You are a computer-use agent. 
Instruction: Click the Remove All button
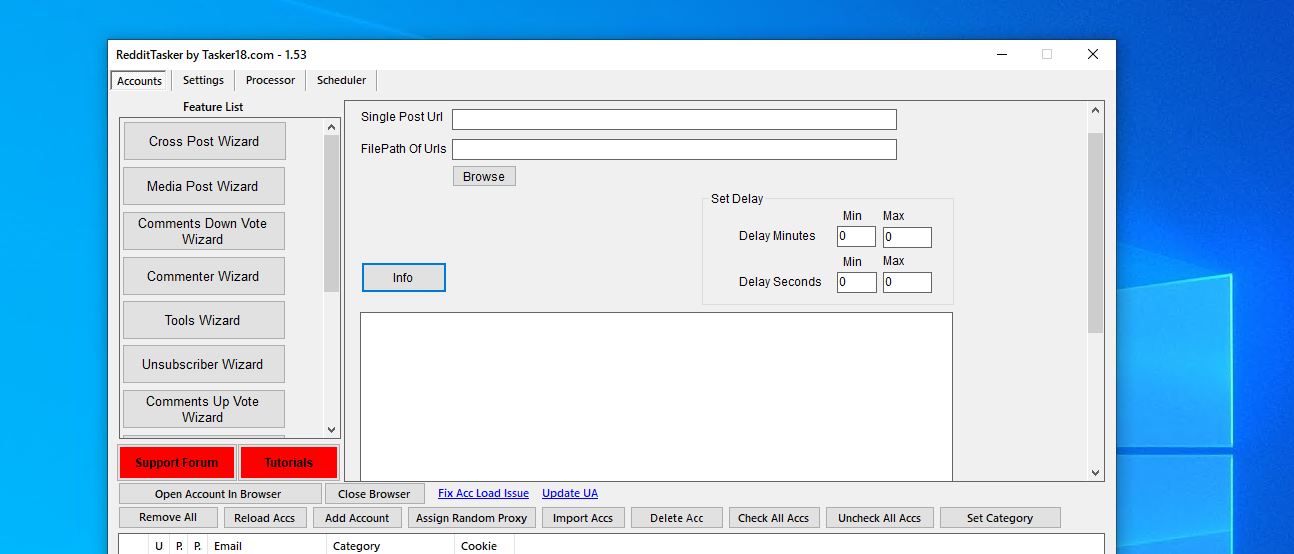point(168,518)
